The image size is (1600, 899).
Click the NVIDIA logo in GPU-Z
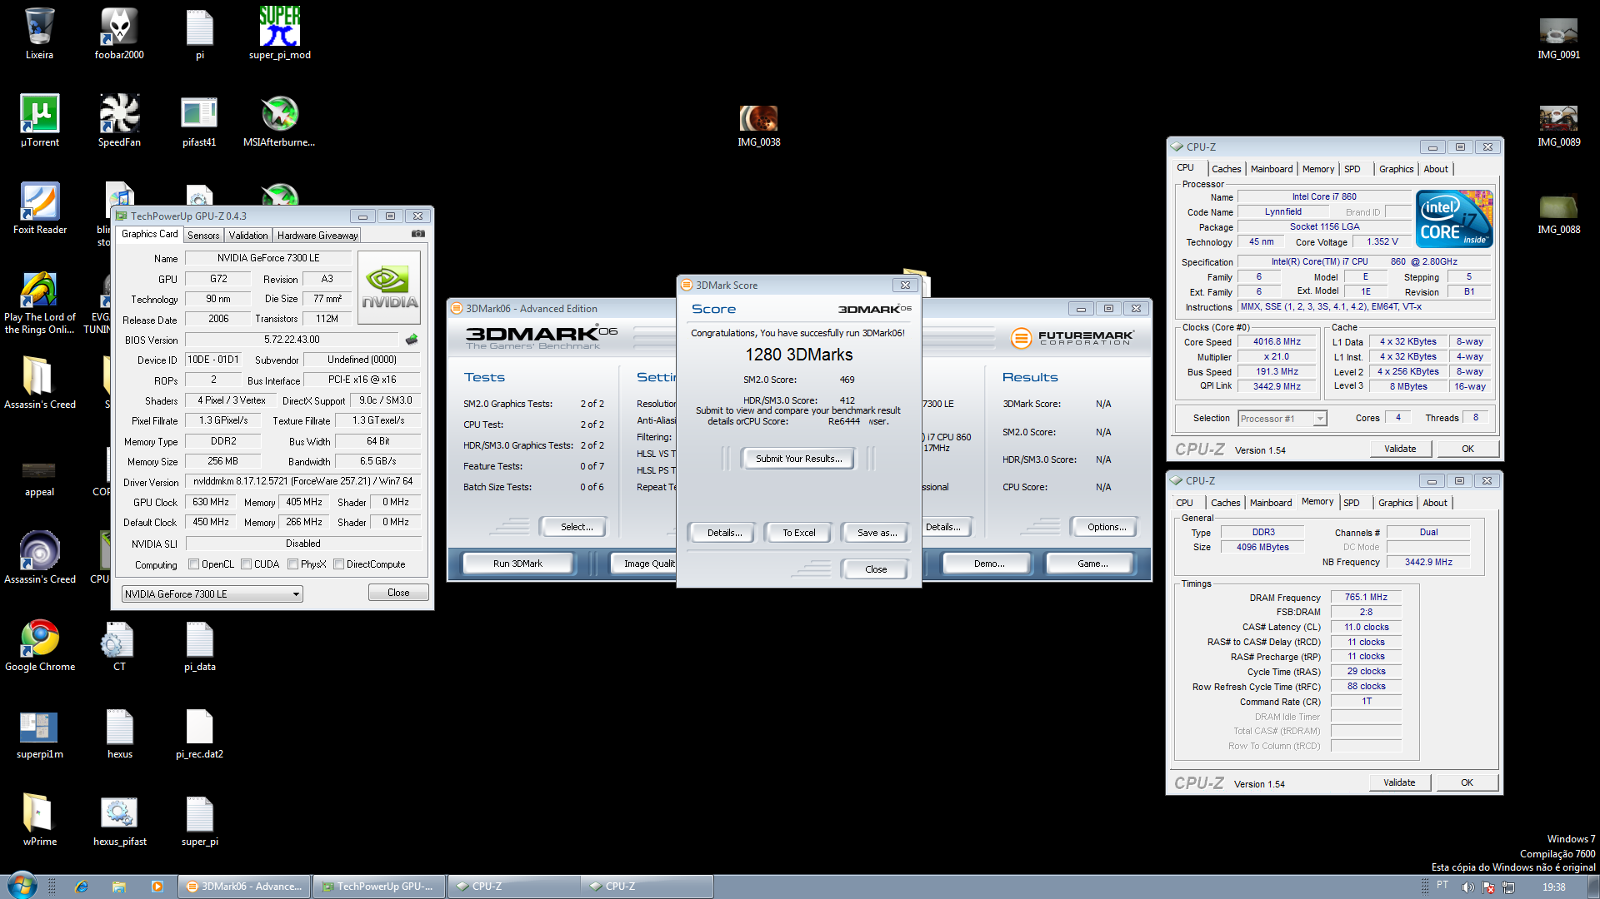(x=389, y=287)
